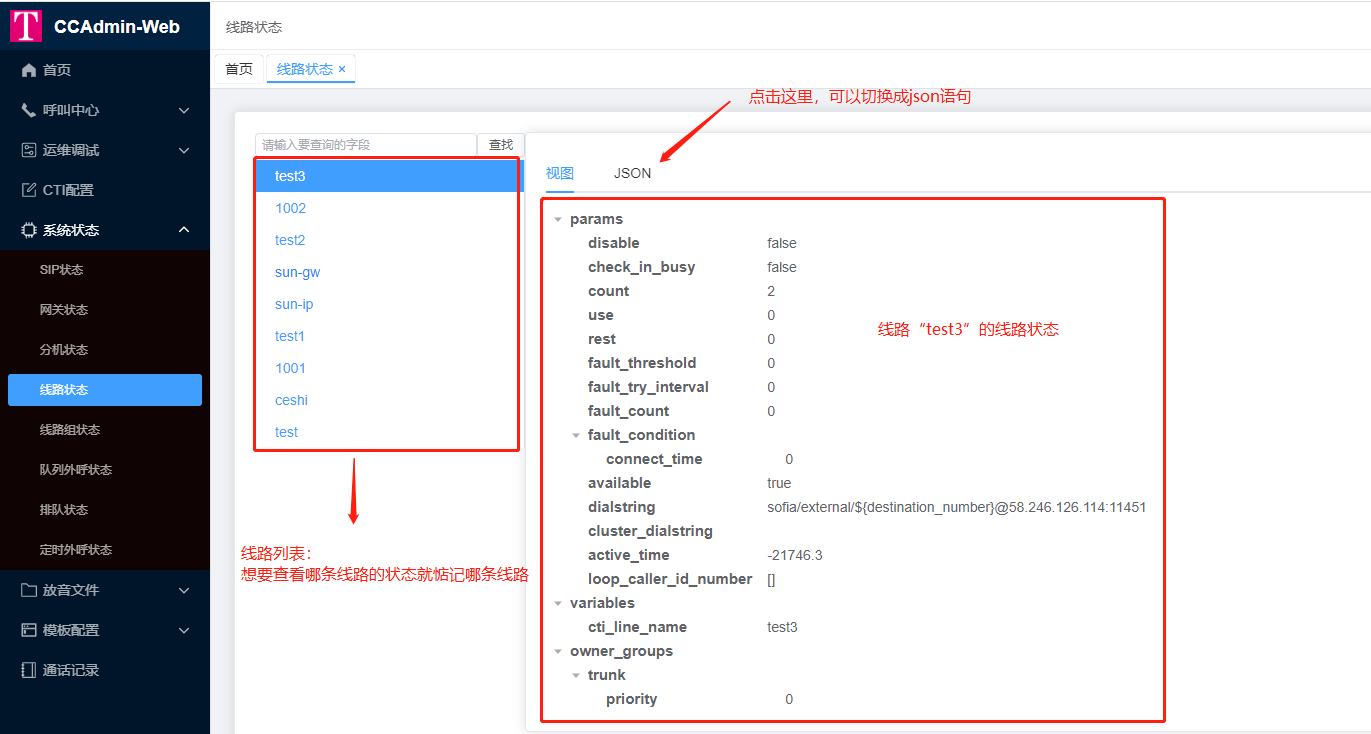Image resolution: width=1371 pixels, height=734 pixels.
Task: Collapse the params tree node
Action: pyautogui.click(x=558, y=219)
